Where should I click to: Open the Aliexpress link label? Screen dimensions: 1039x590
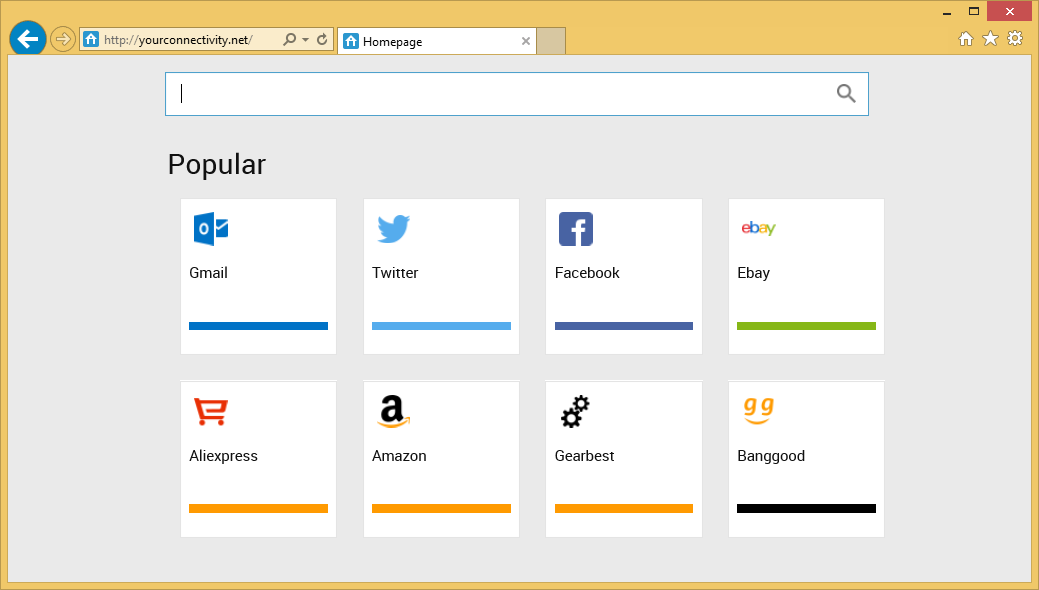223,456
